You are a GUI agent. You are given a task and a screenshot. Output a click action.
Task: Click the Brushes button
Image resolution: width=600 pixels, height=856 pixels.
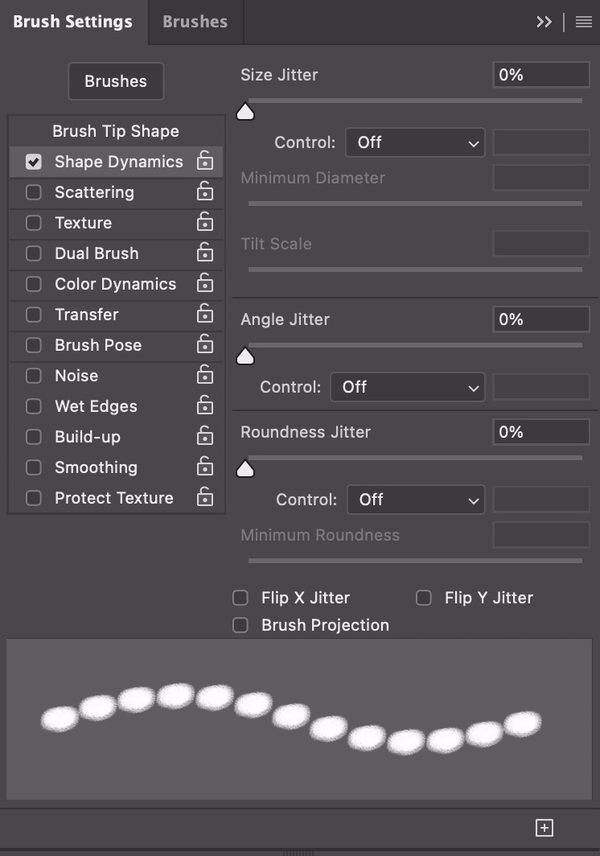coord(116,82)
